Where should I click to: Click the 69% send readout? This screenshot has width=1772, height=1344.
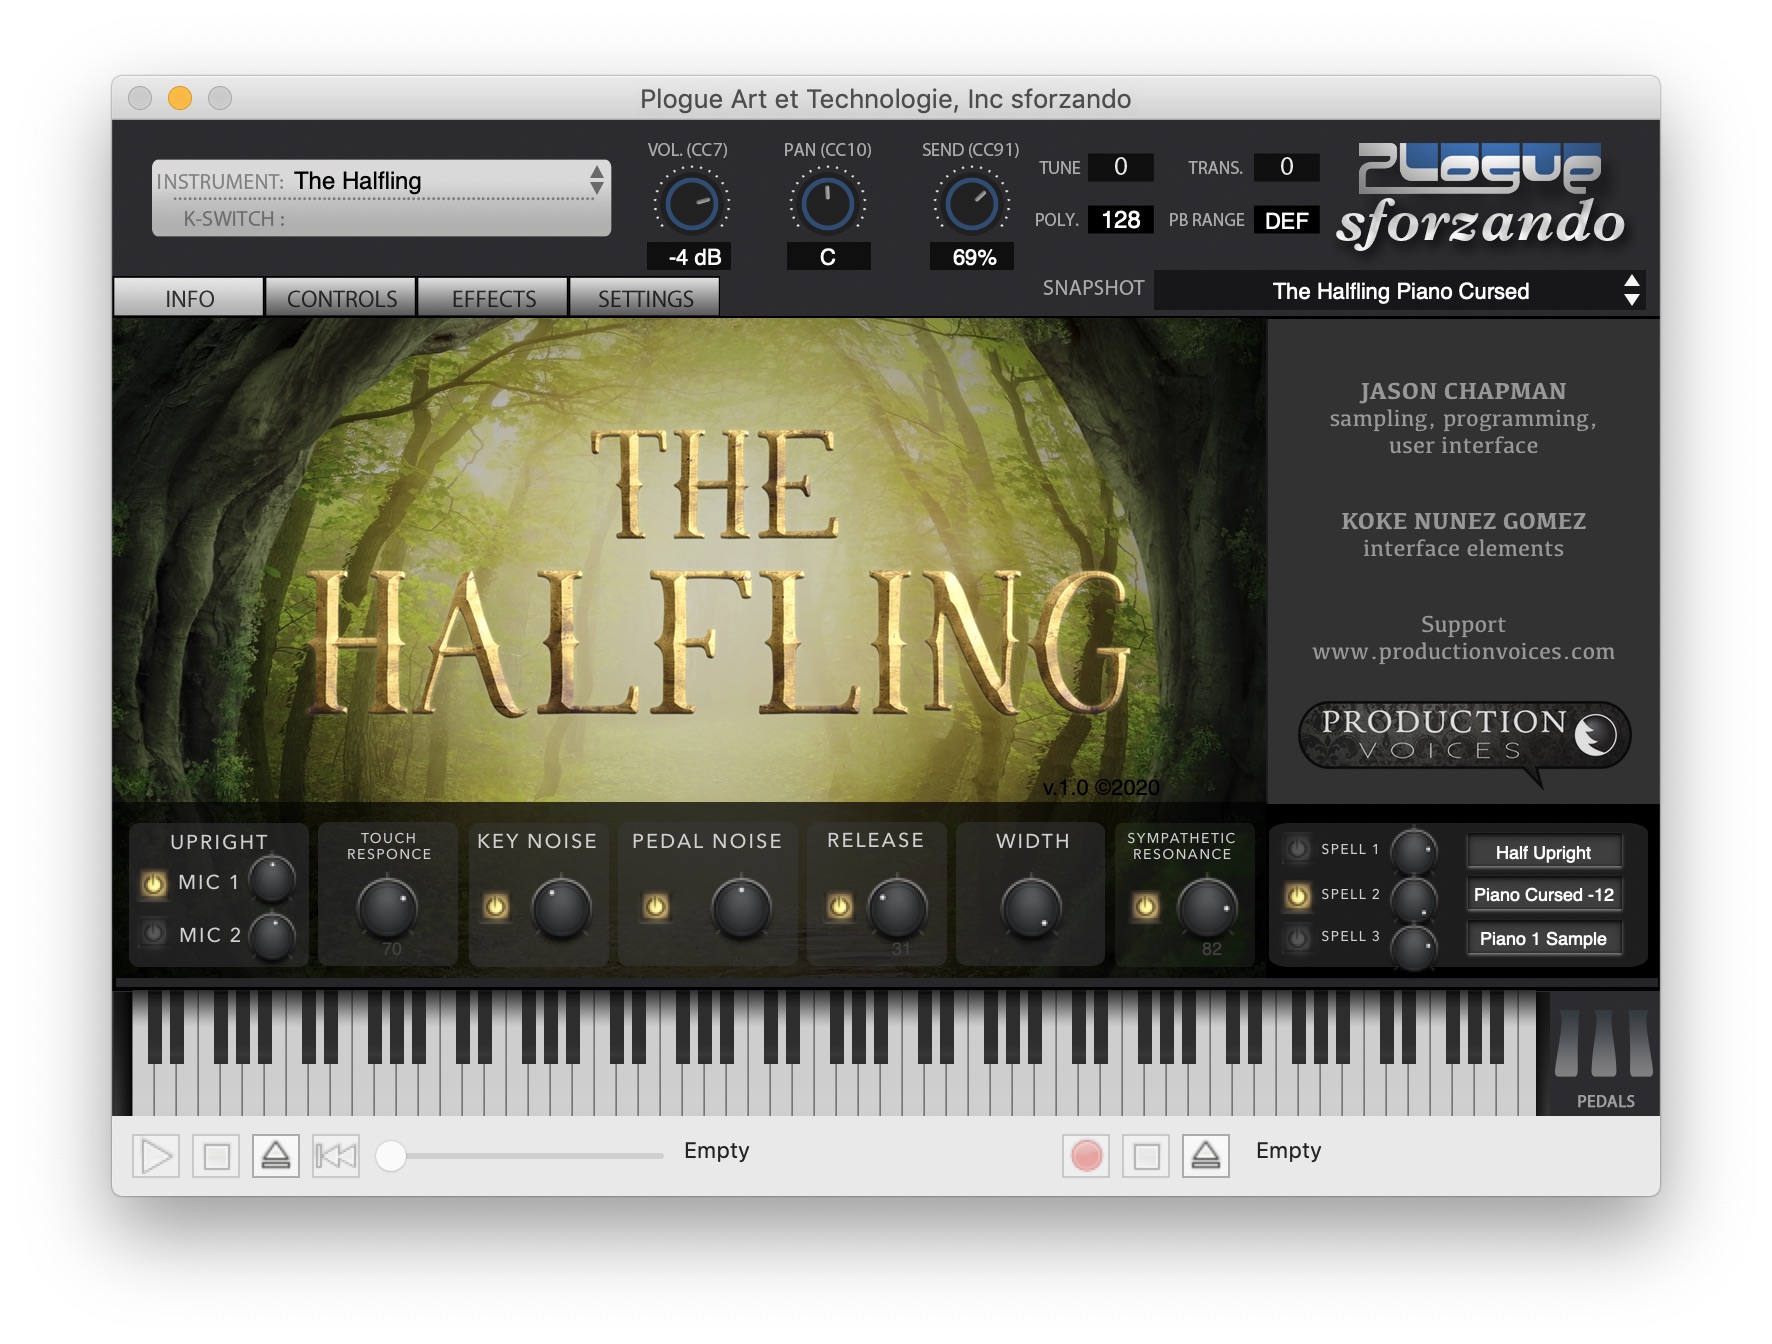(972, 257)
